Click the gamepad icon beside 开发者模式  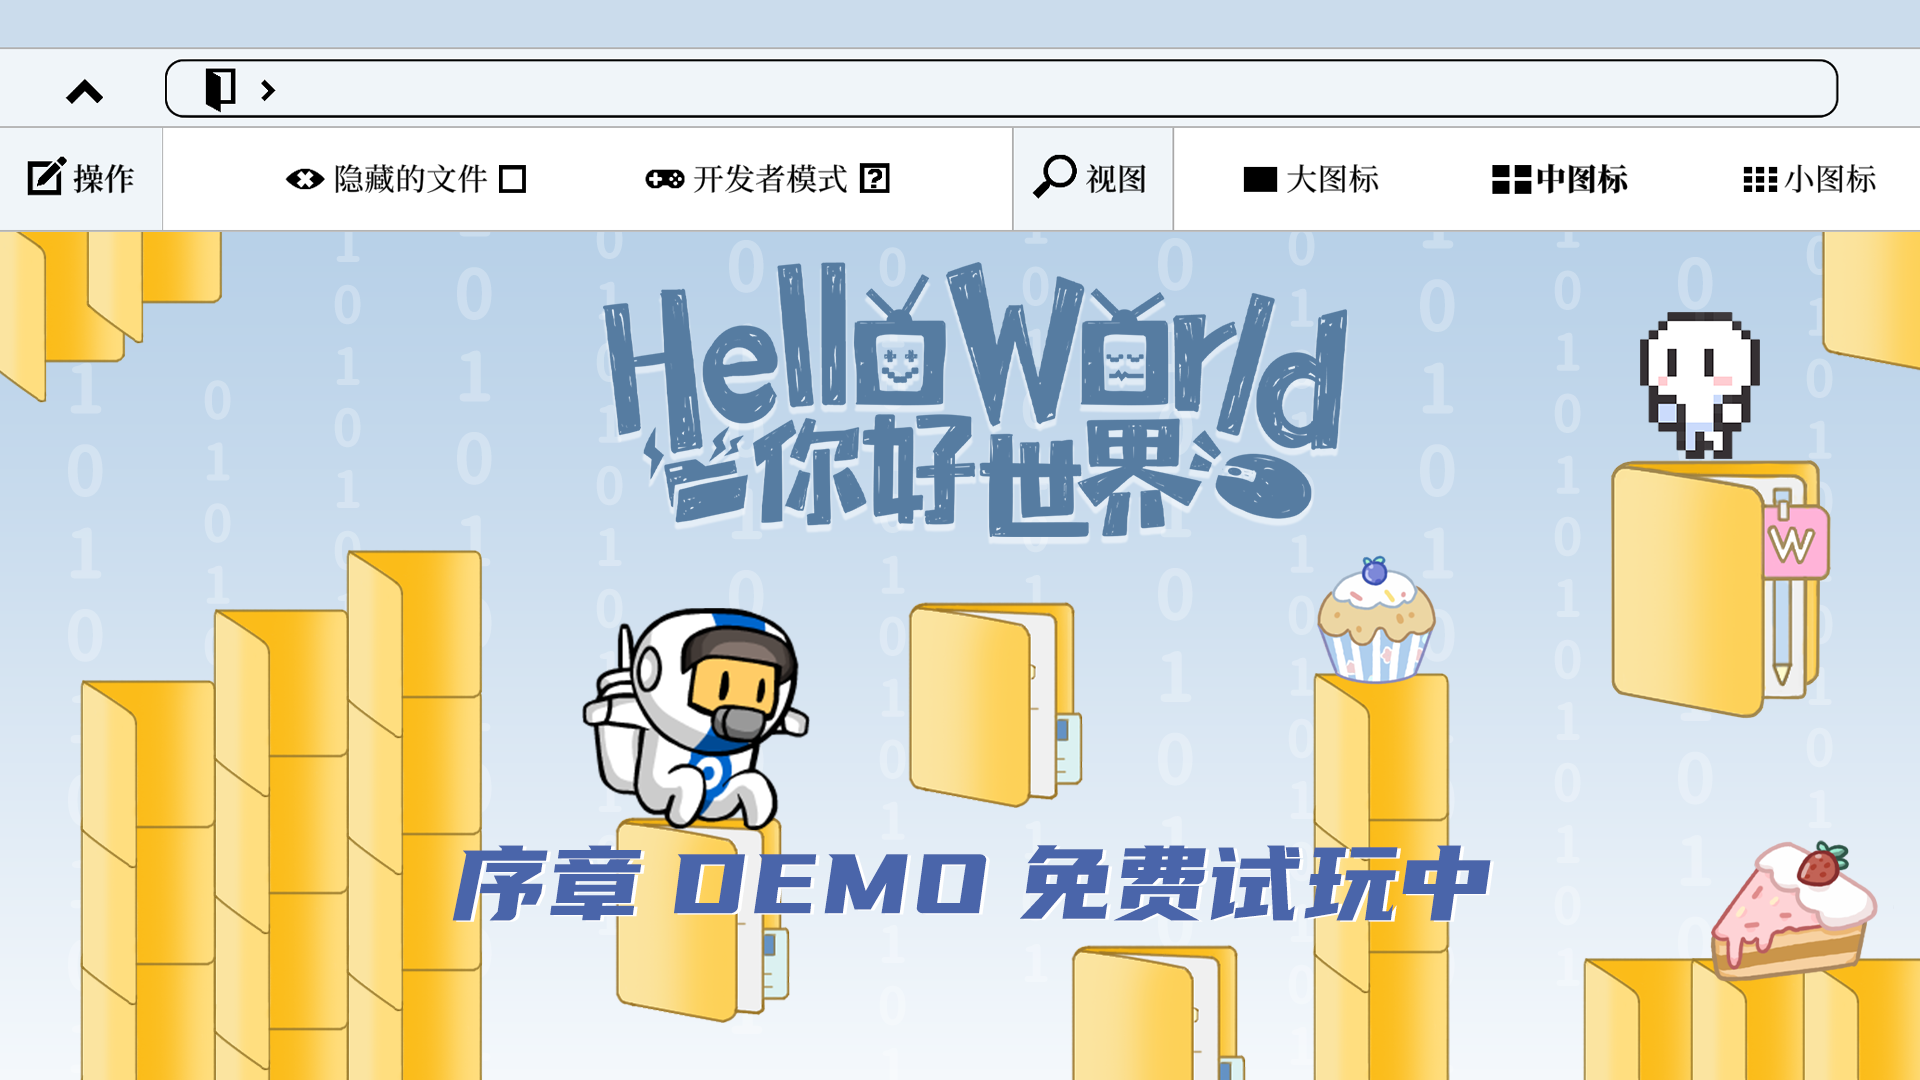[x=663, y=178]
